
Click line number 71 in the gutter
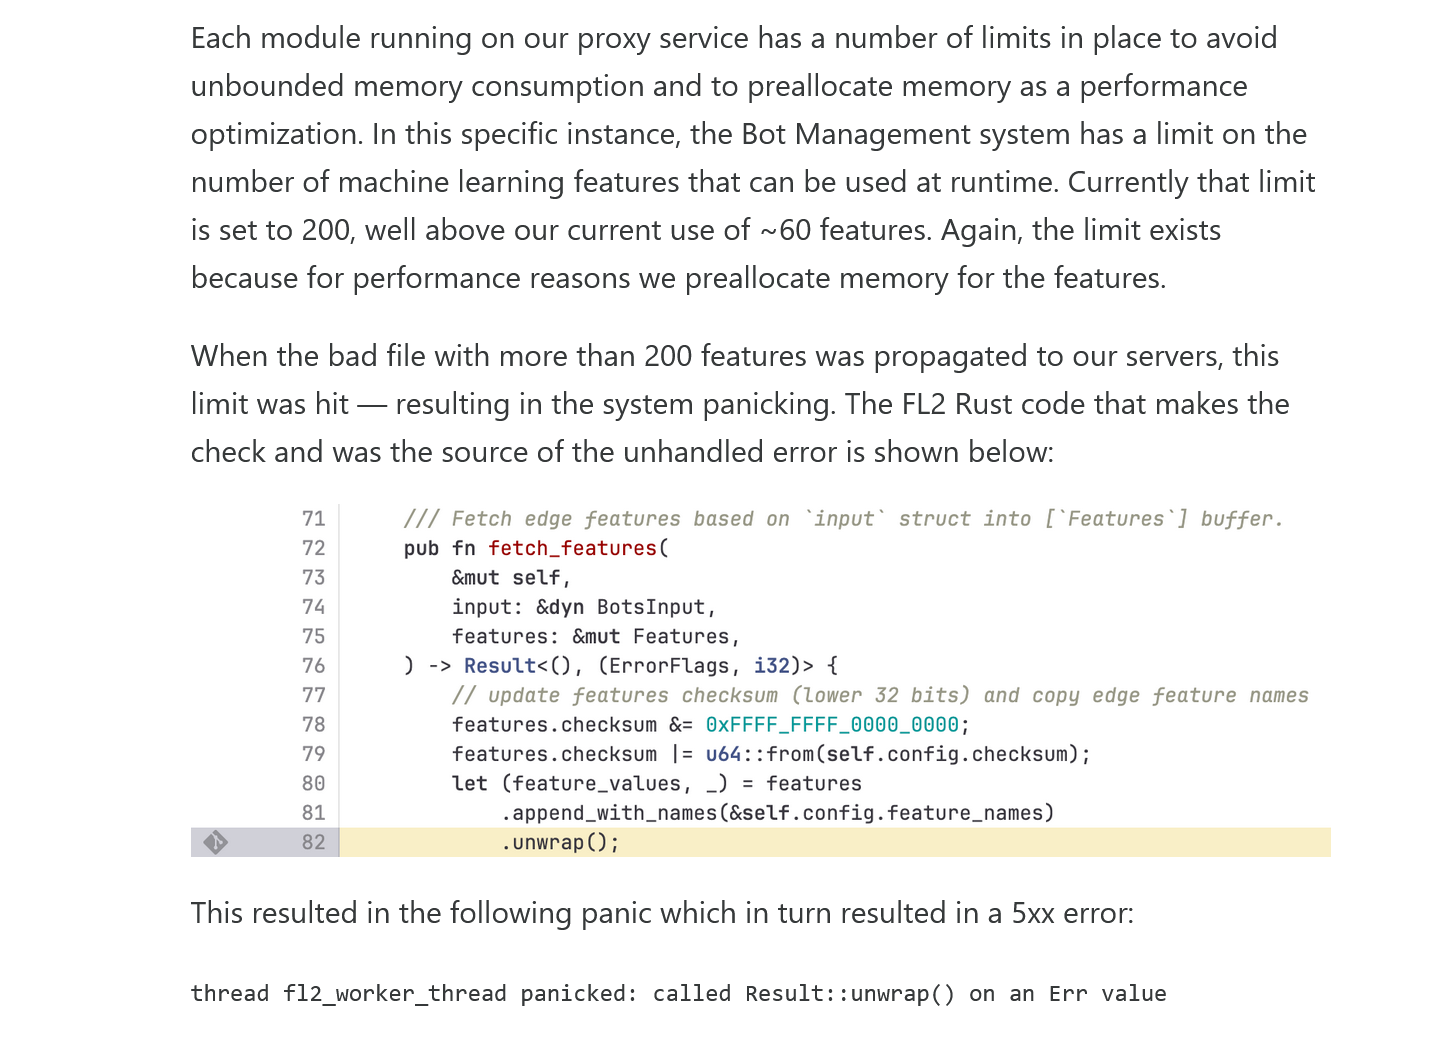pos(313,519)
